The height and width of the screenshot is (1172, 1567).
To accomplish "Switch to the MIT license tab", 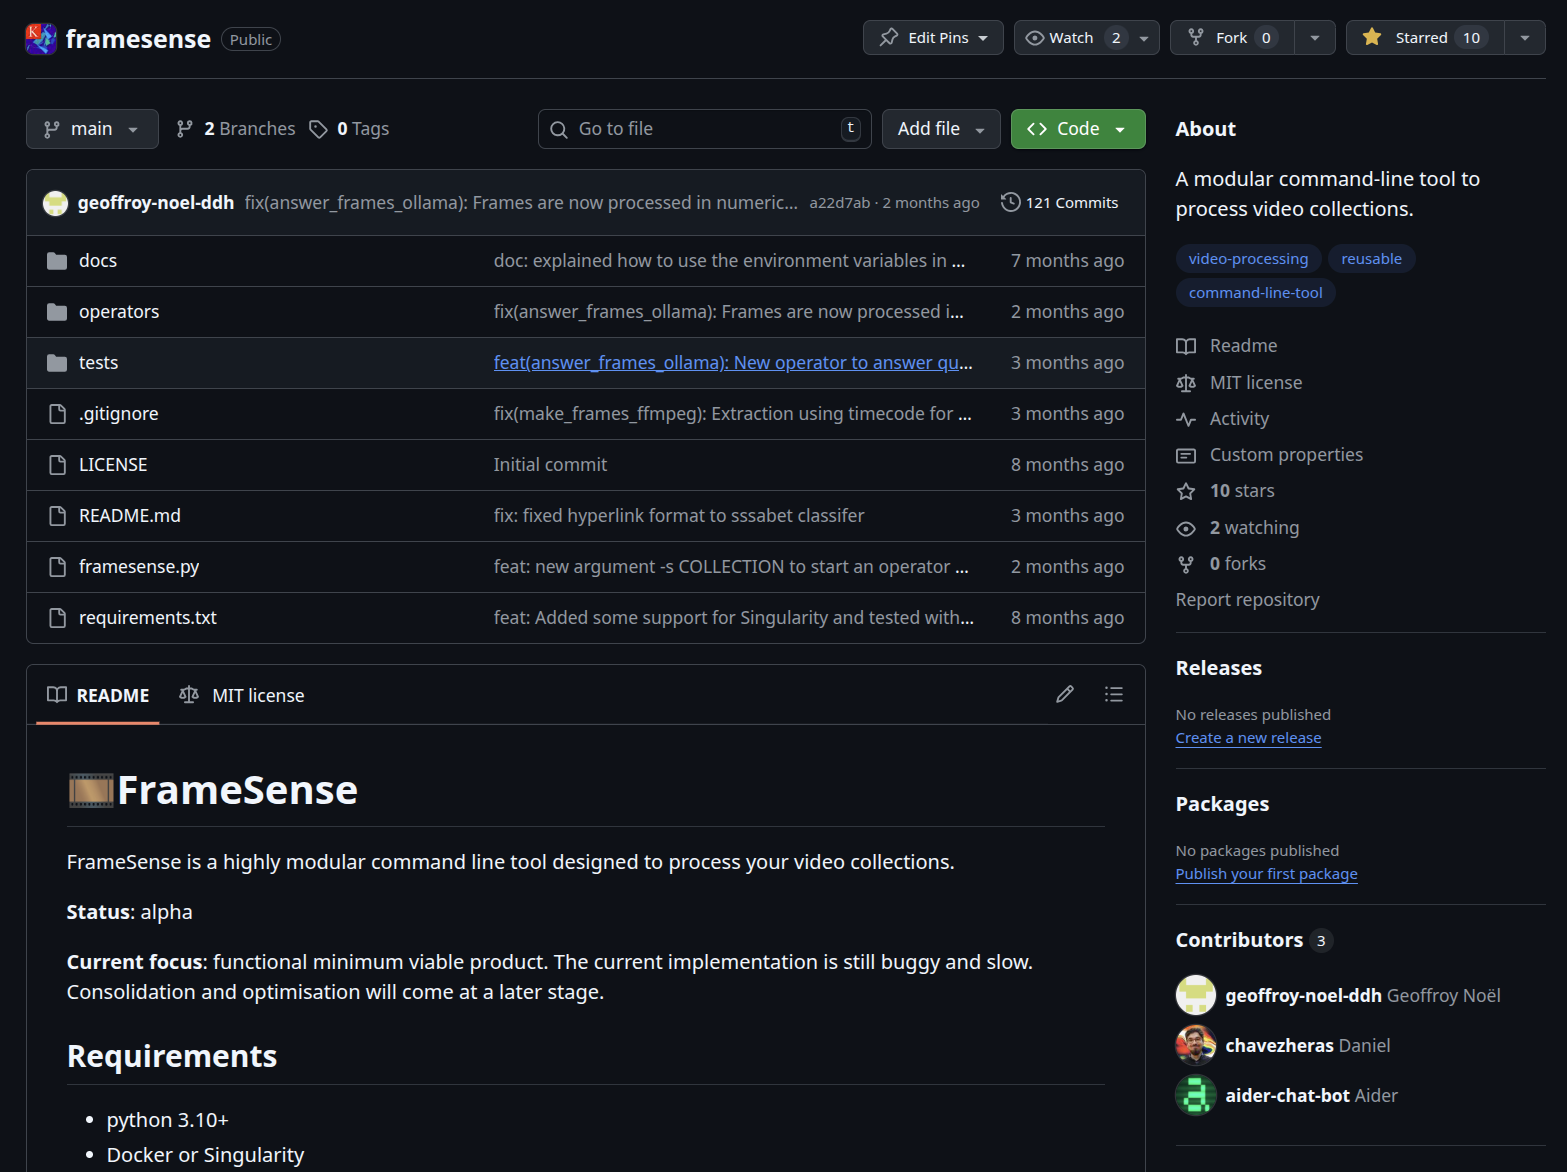I will click(242, 695).
